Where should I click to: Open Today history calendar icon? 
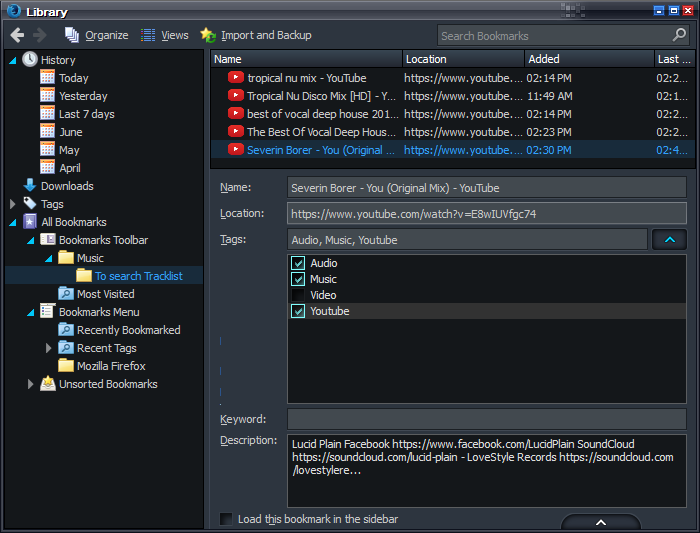pyautogui.click(x=47, y=78)
